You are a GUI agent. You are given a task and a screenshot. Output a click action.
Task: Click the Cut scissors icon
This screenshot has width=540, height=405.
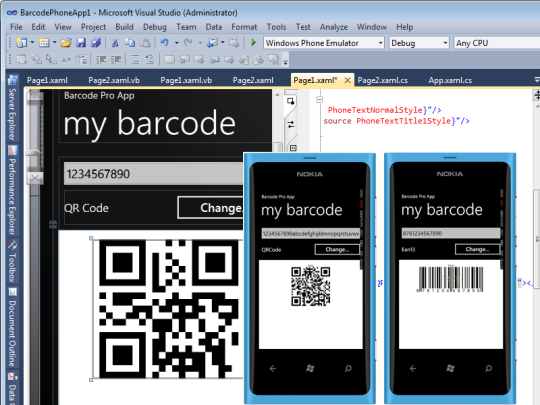coord(115,43)
